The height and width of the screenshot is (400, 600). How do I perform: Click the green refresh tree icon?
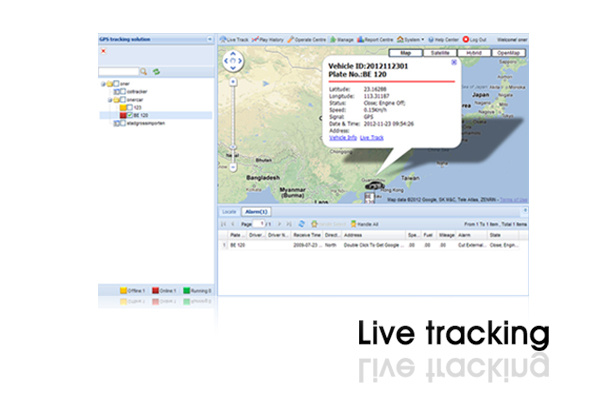pos(157,72)
